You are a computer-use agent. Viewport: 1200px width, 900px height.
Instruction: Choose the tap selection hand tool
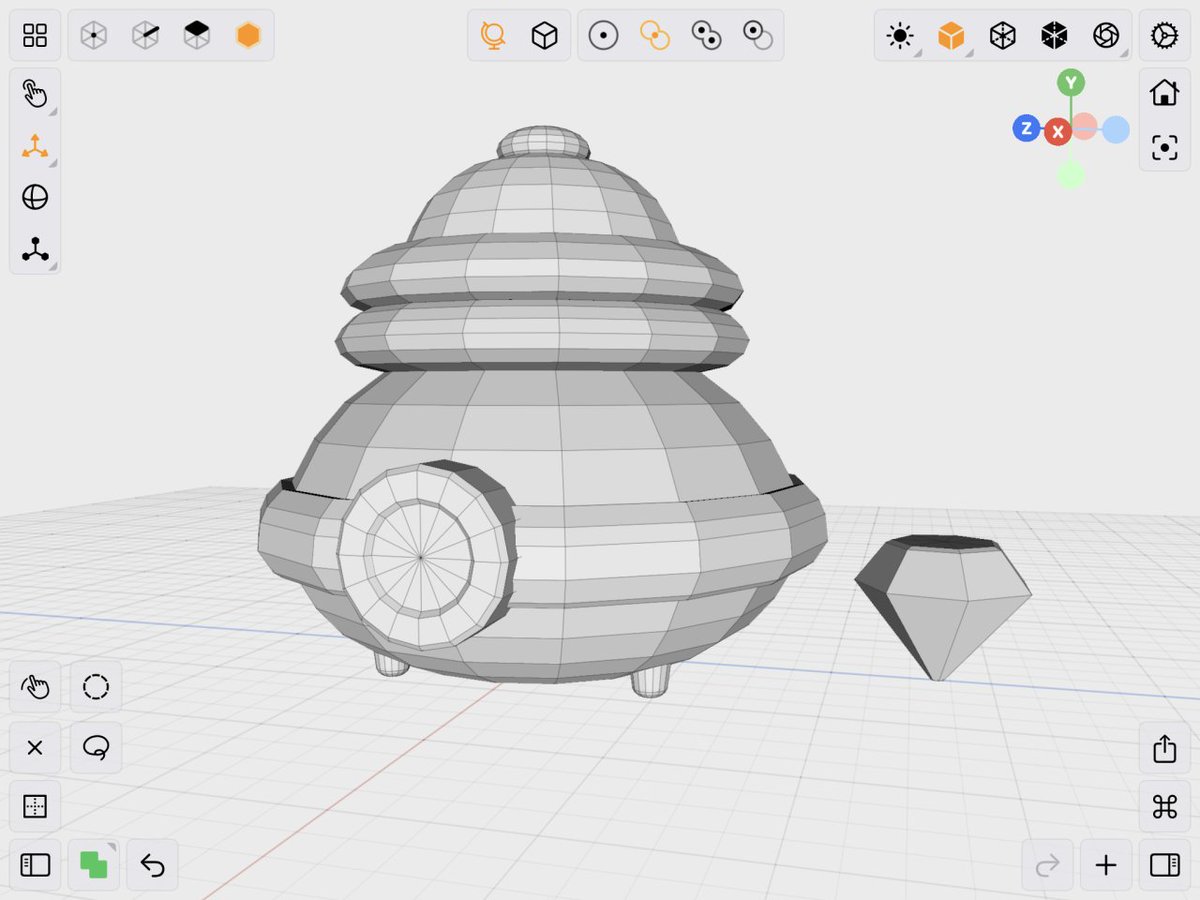pyautogui.click(x=35, y=686)
